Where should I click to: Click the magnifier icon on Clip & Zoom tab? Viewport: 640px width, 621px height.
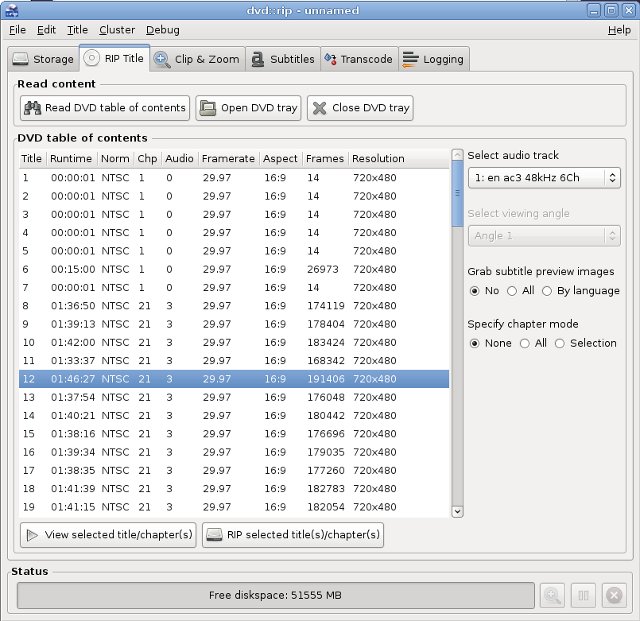click(162, 60)
